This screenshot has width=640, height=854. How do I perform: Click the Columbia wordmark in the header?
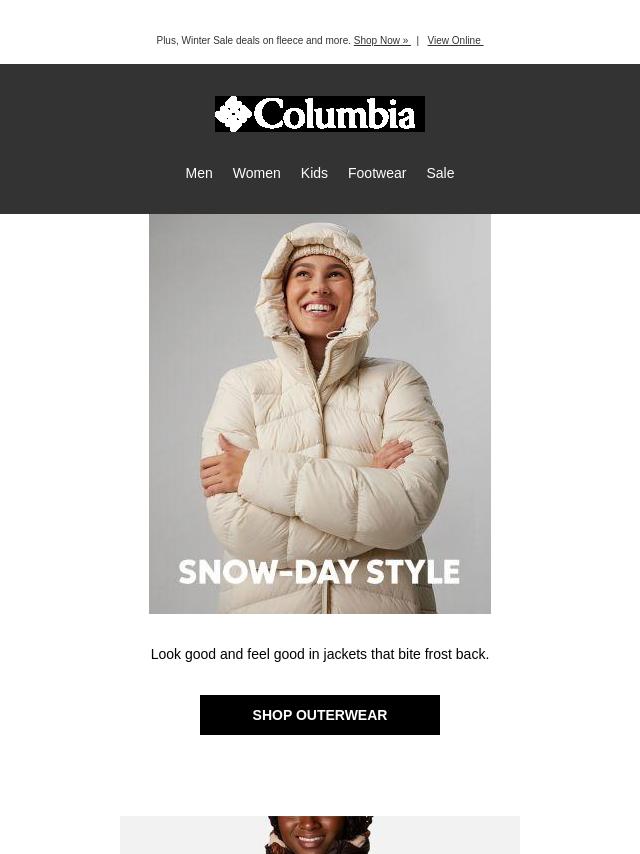[x=334, y=114]
